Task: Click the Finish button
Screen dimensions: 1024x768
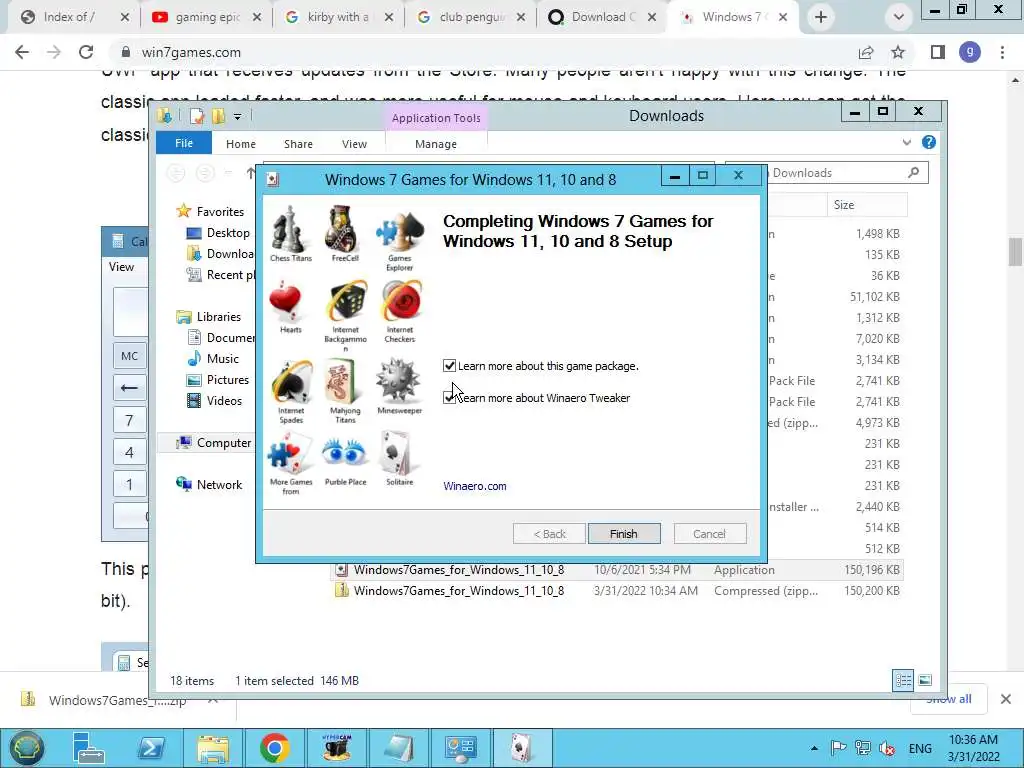Action: coord(624,534)
